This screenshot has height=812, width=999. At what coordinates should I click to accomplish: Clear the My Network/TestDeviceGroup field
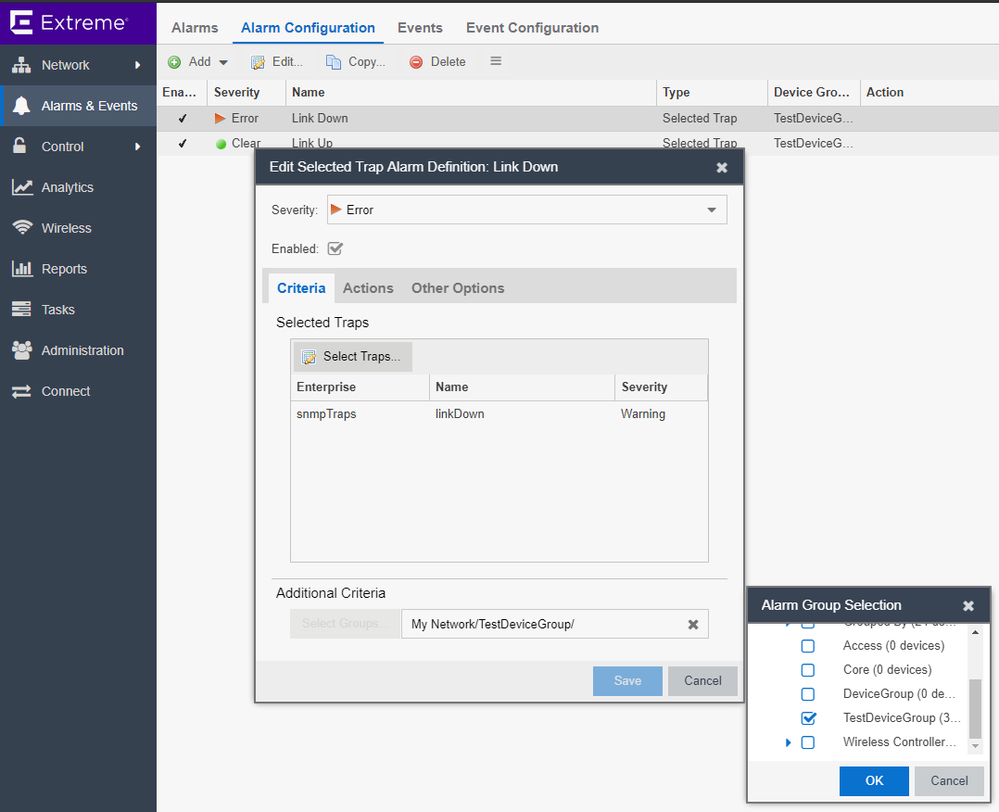click(692, 624)
